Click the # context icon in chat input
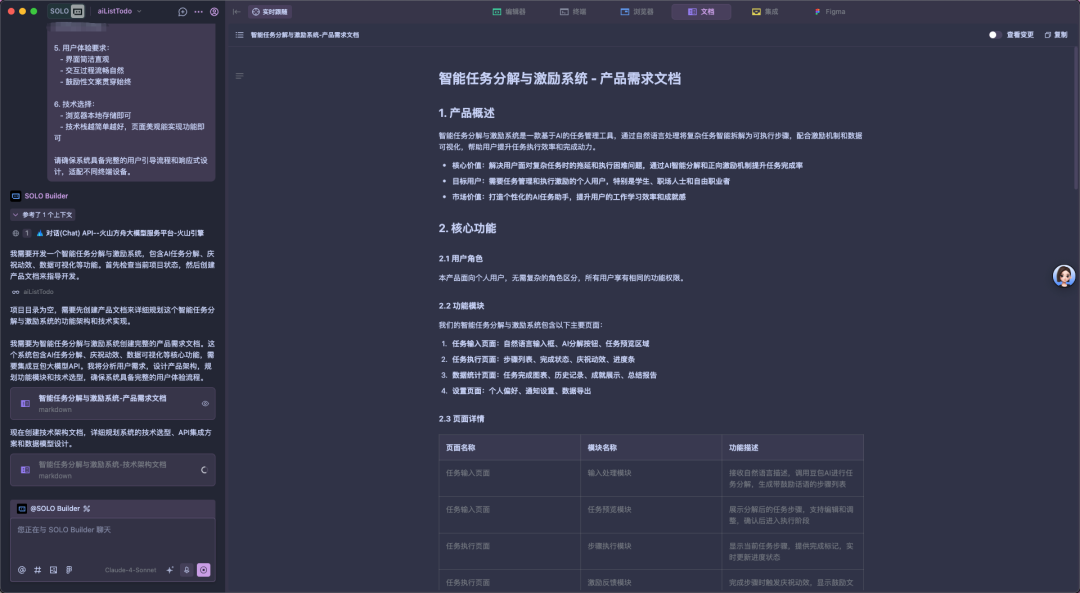1080x593 pixels. coord(37,570)
